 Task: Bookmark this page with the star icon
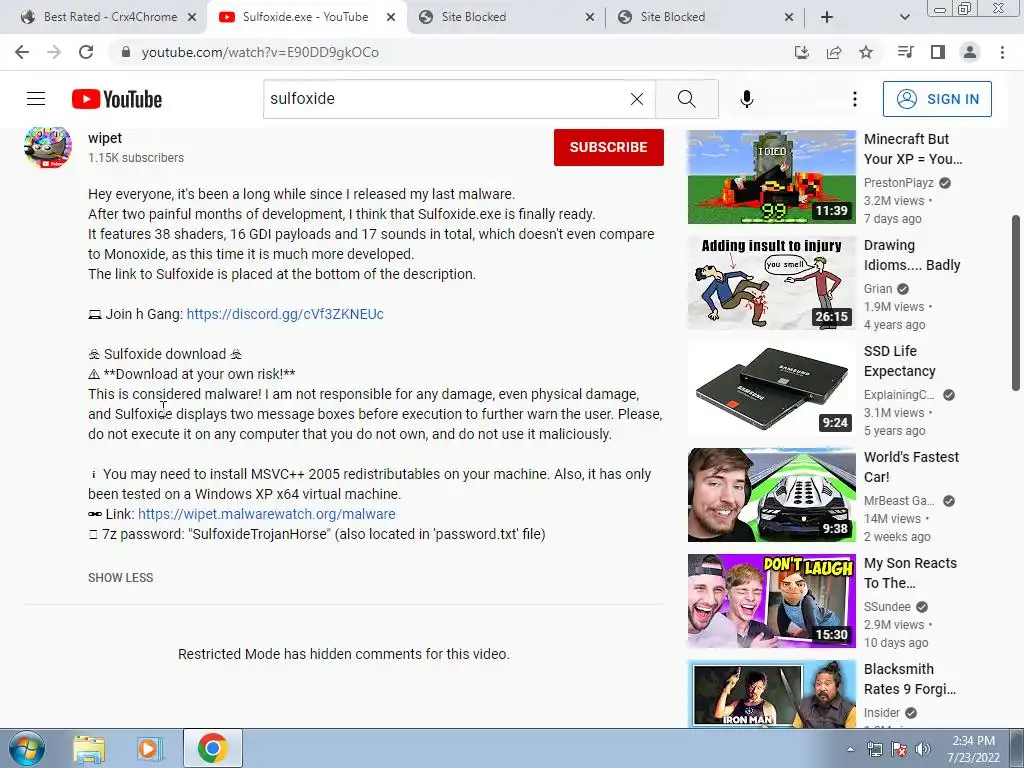tap(866, 52)
